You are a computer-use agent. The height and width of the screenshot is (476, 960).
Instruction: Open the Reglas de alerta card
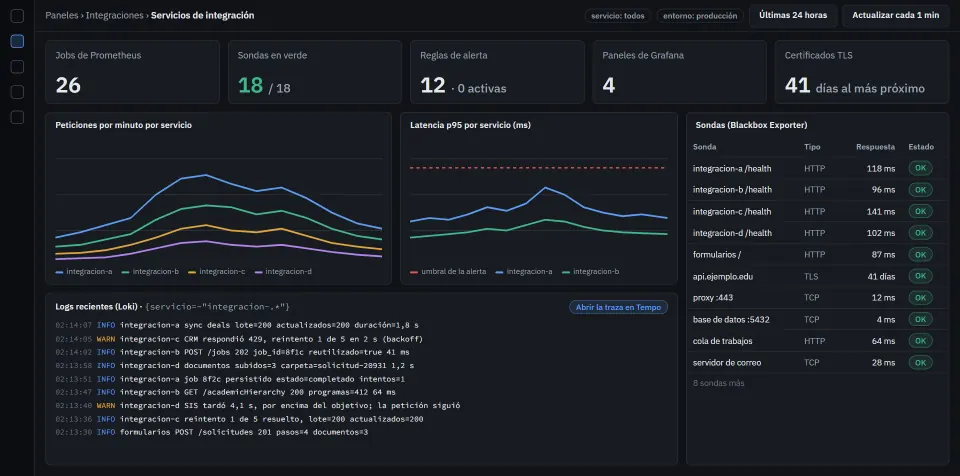497,72
